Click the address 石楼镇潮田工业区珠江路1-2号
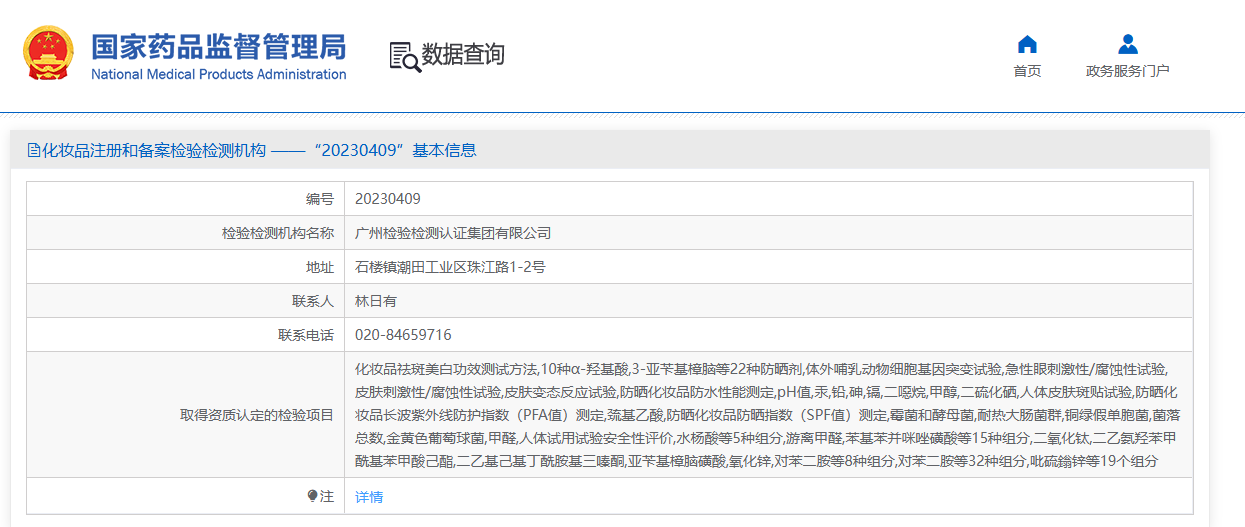The height and width of the screenshot is (527, 1245). [450, 267]
